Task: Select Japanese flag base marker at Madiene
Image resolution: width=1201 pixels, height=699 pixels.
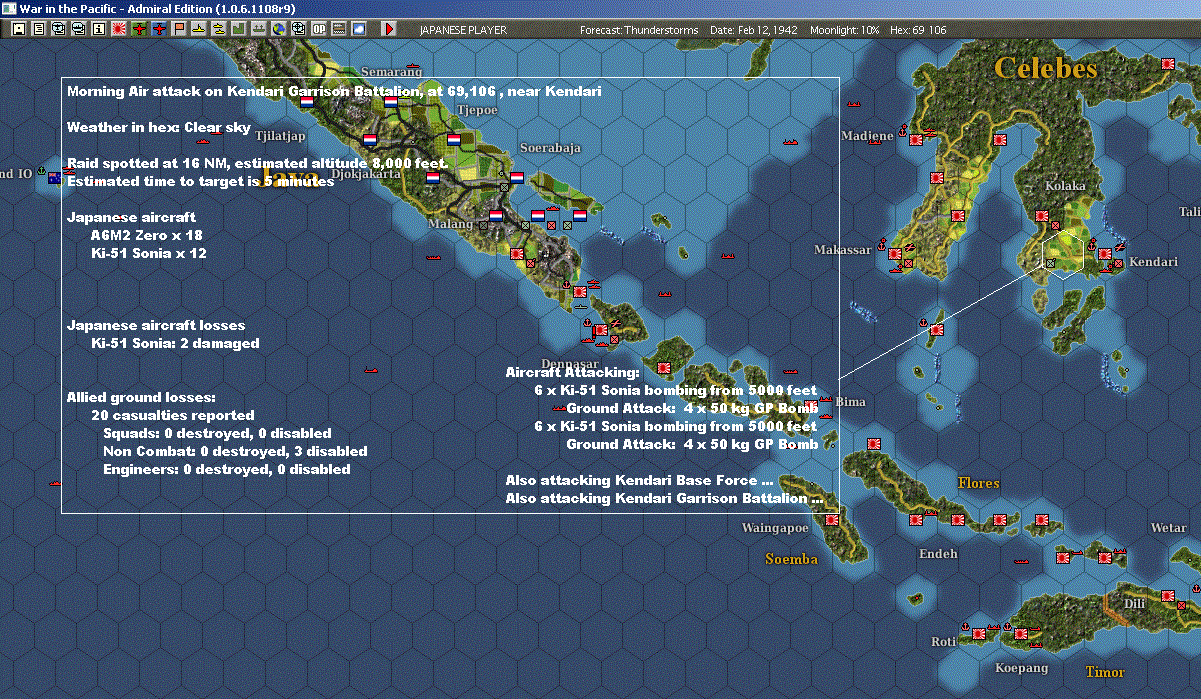Action: point(914,141)
